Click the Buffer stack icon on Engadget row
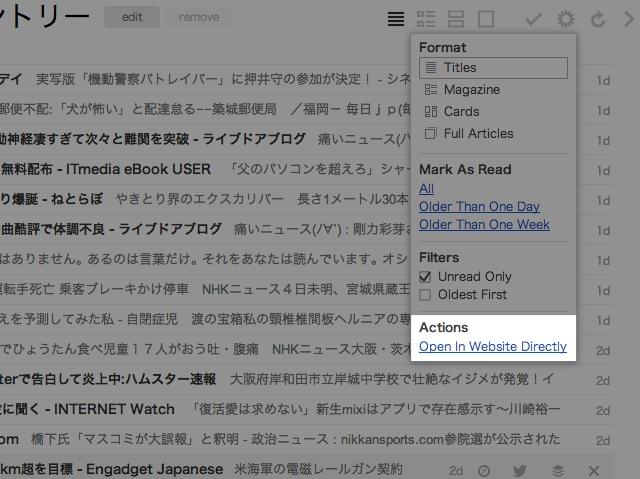The height and width of the screenshot is (479, 640). coord(557,471)
